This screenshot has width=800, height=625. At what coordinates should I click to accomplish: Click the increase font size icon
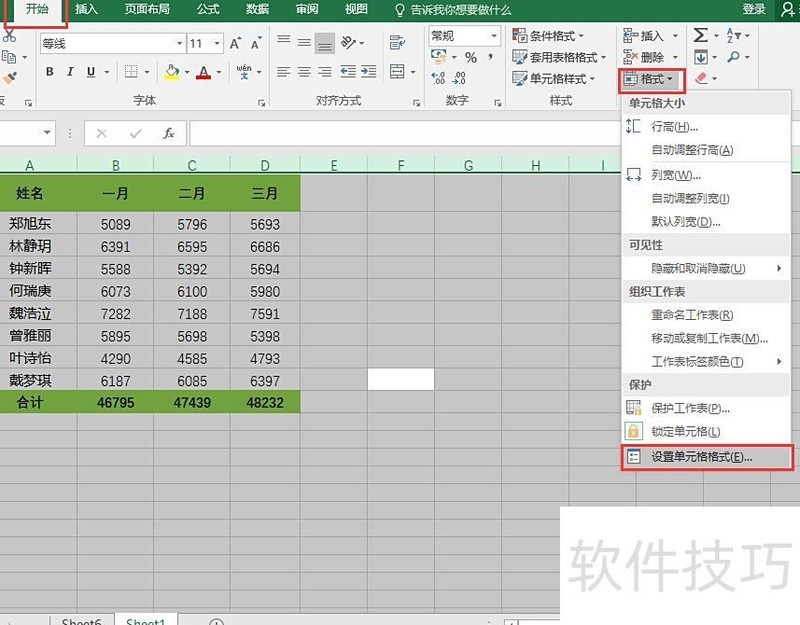pos(235,44)
